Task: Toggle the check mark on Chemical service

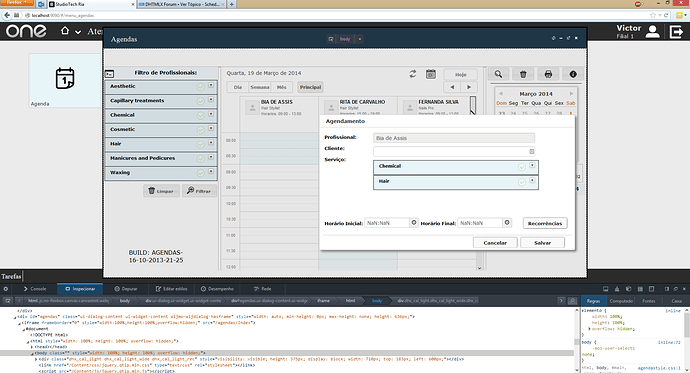Action: point(522,167)
